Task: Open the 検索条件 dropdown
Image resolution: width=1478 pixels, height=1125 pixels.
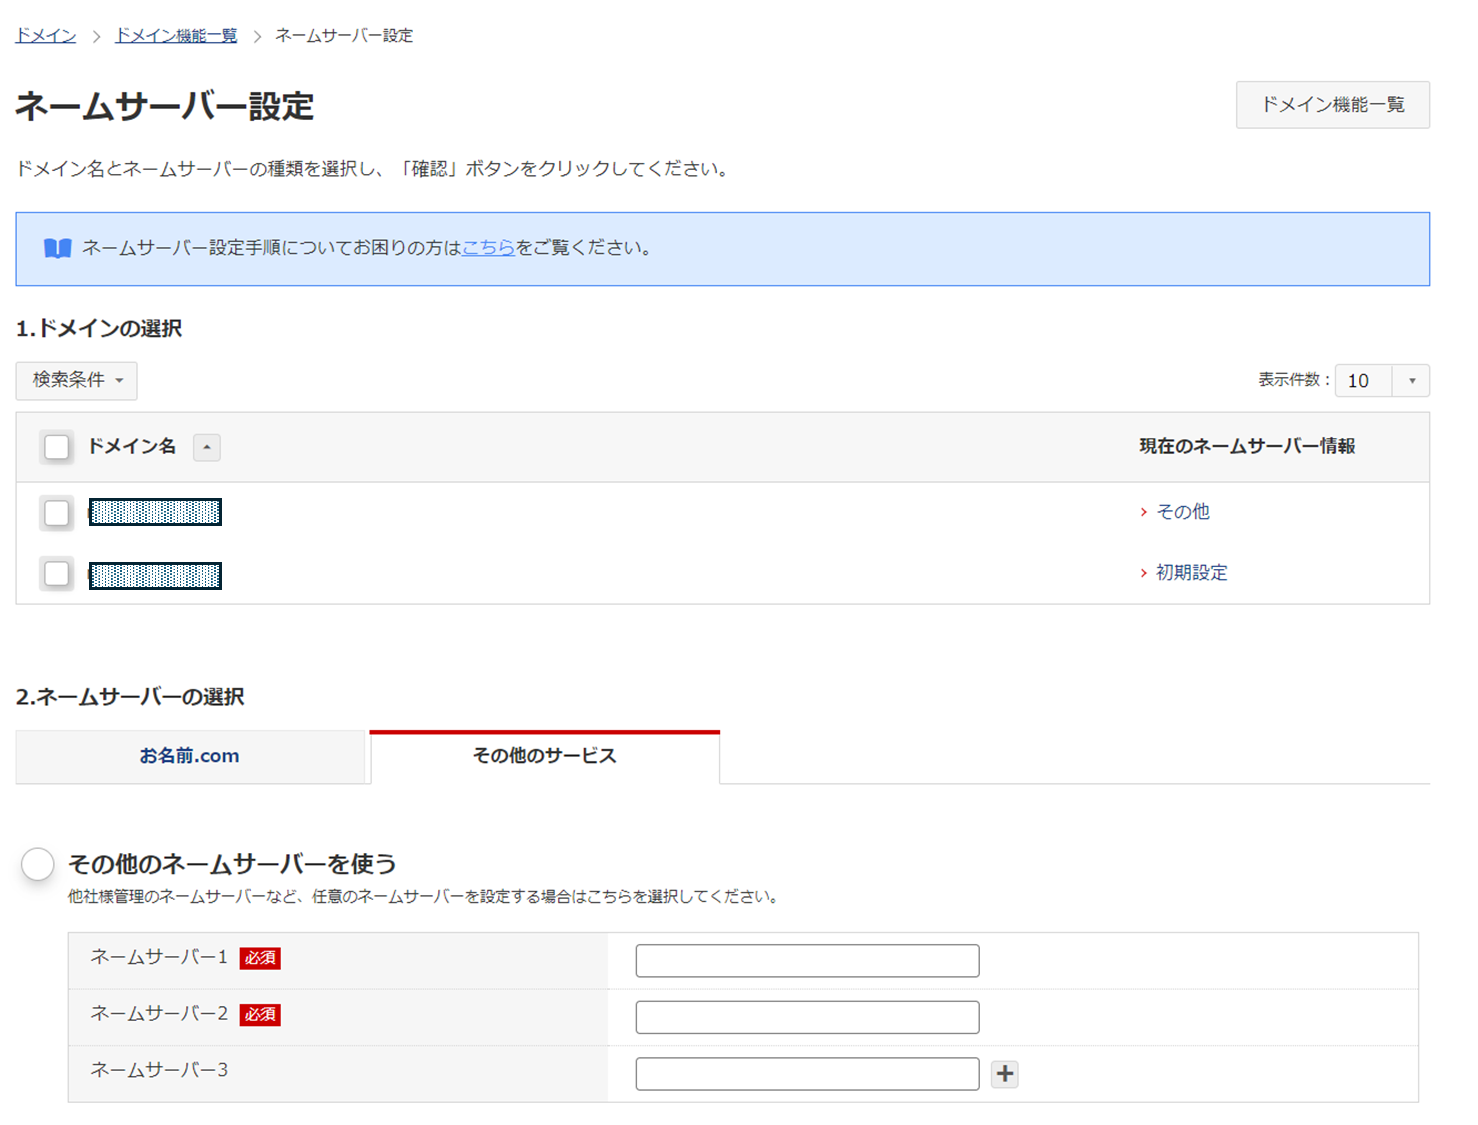Action: pyautogui.click(x=77, y=381)
